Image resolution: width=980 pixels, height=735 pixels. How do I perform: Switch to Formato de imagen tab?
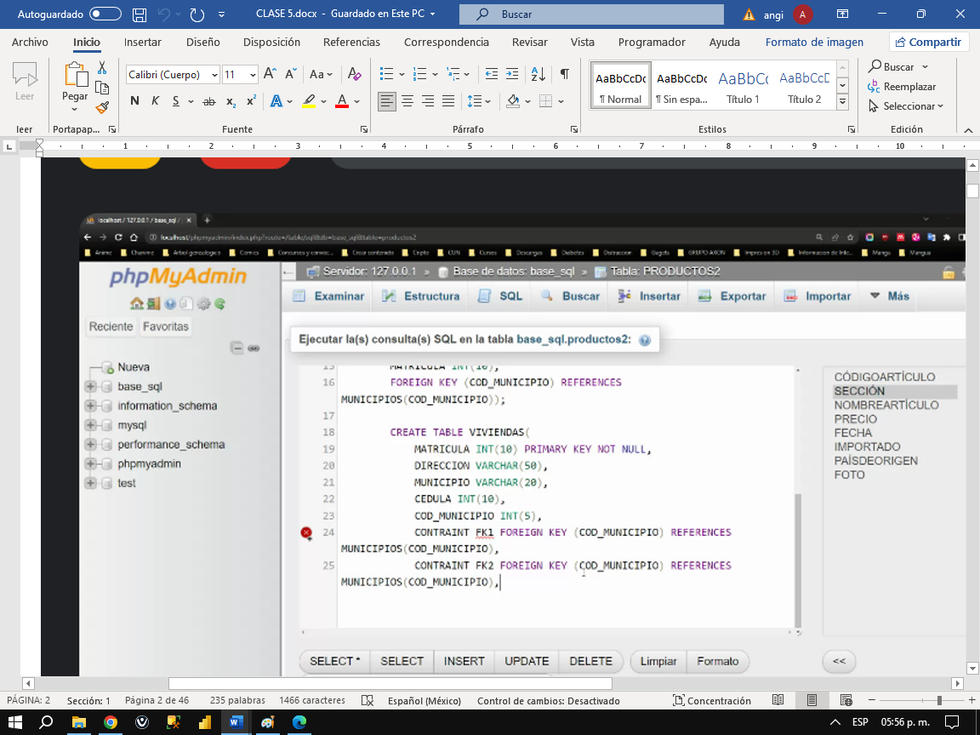814,42
